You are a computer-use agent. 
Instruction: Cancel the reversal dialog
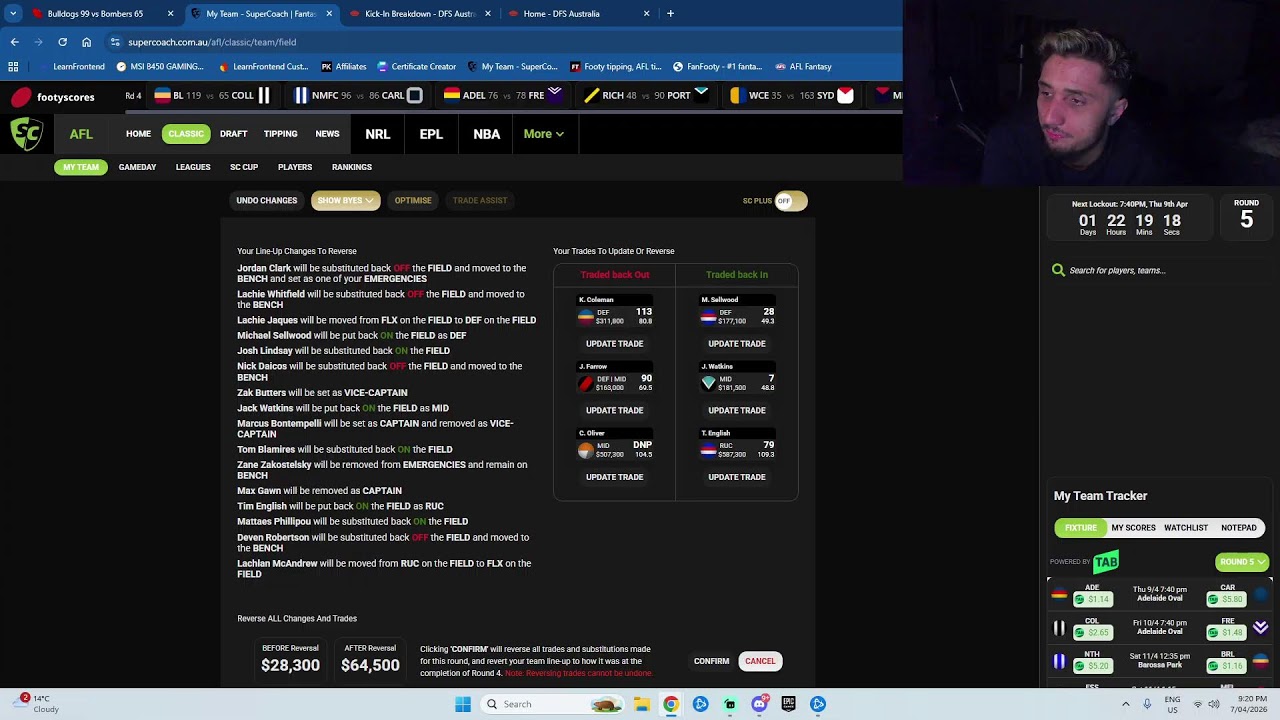point(760,661)
